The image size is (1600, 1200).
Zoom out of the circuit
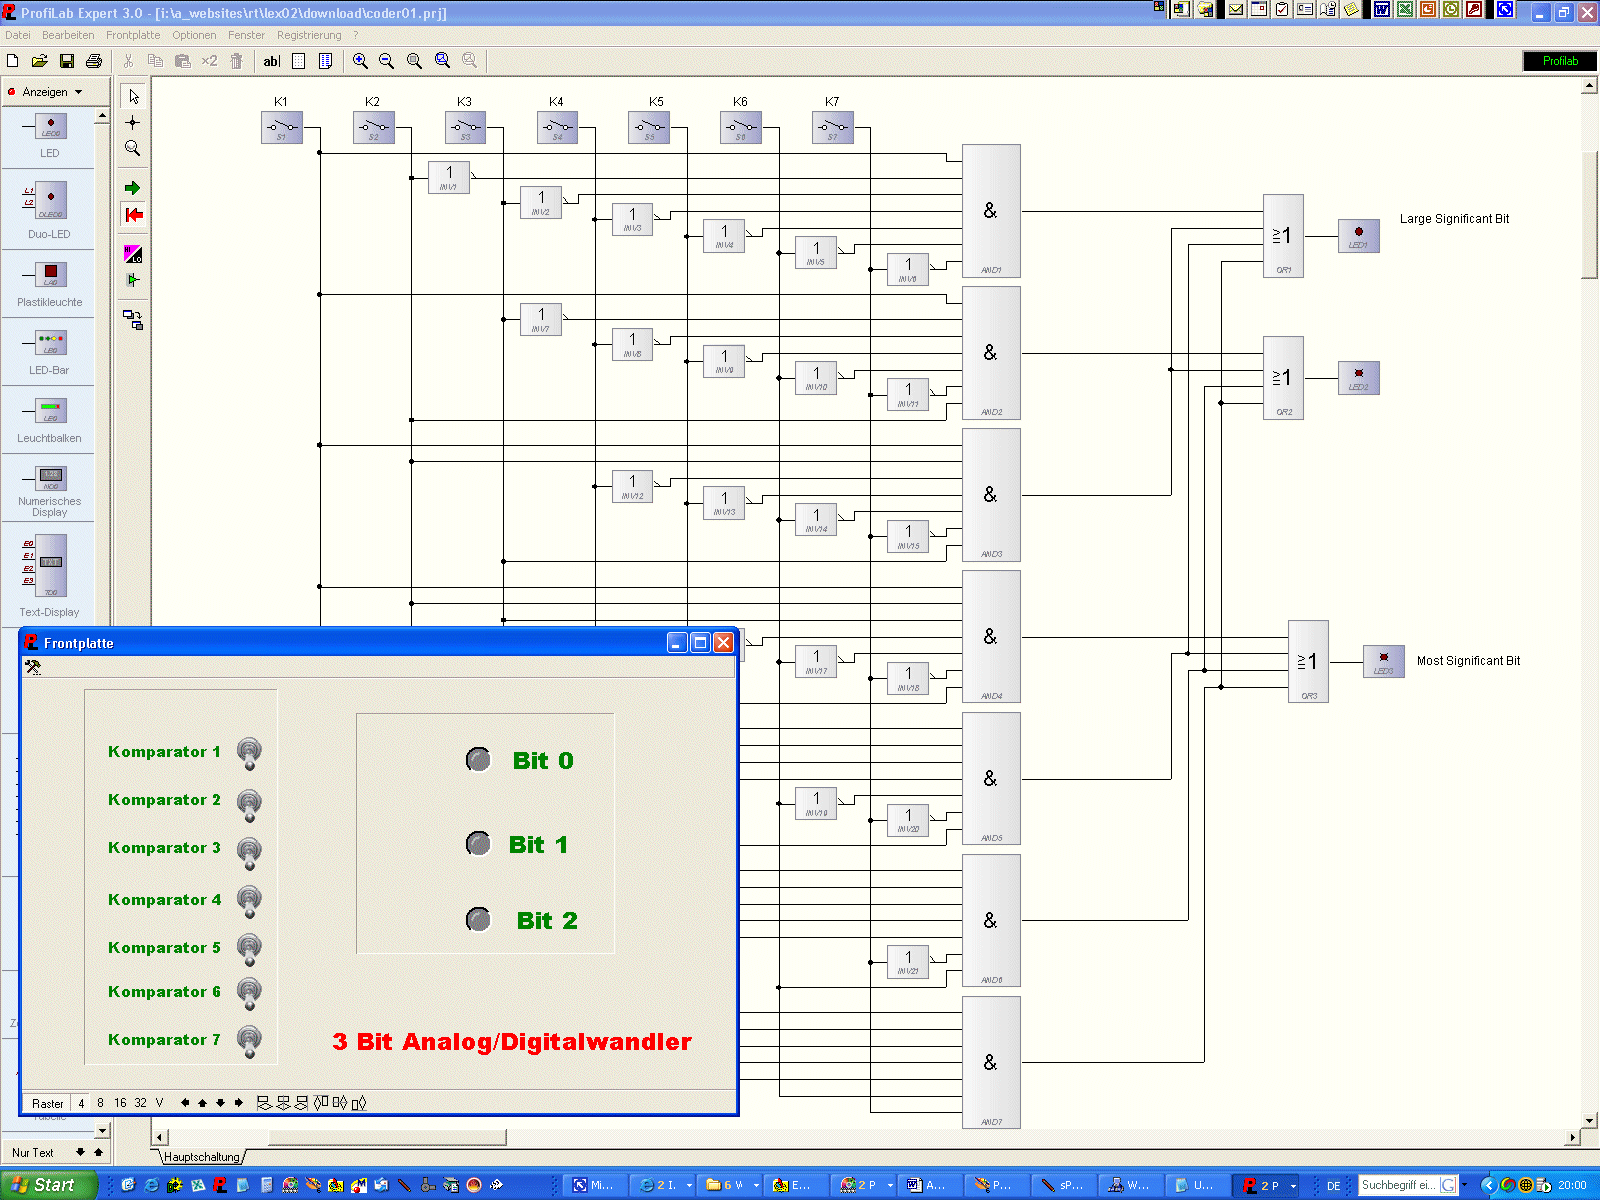[x=387, y=61]
